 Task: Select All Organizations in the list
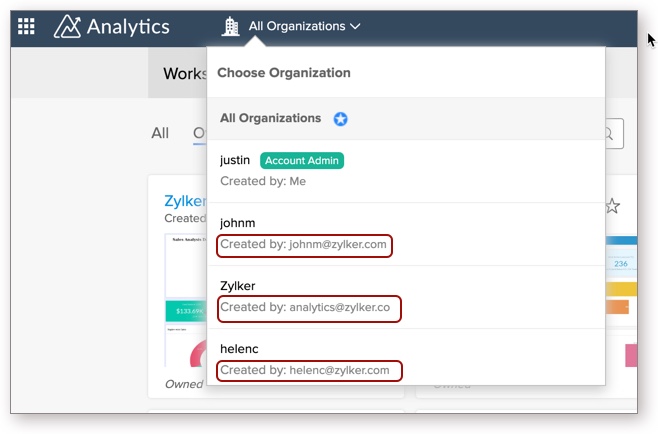coord(270,118)
